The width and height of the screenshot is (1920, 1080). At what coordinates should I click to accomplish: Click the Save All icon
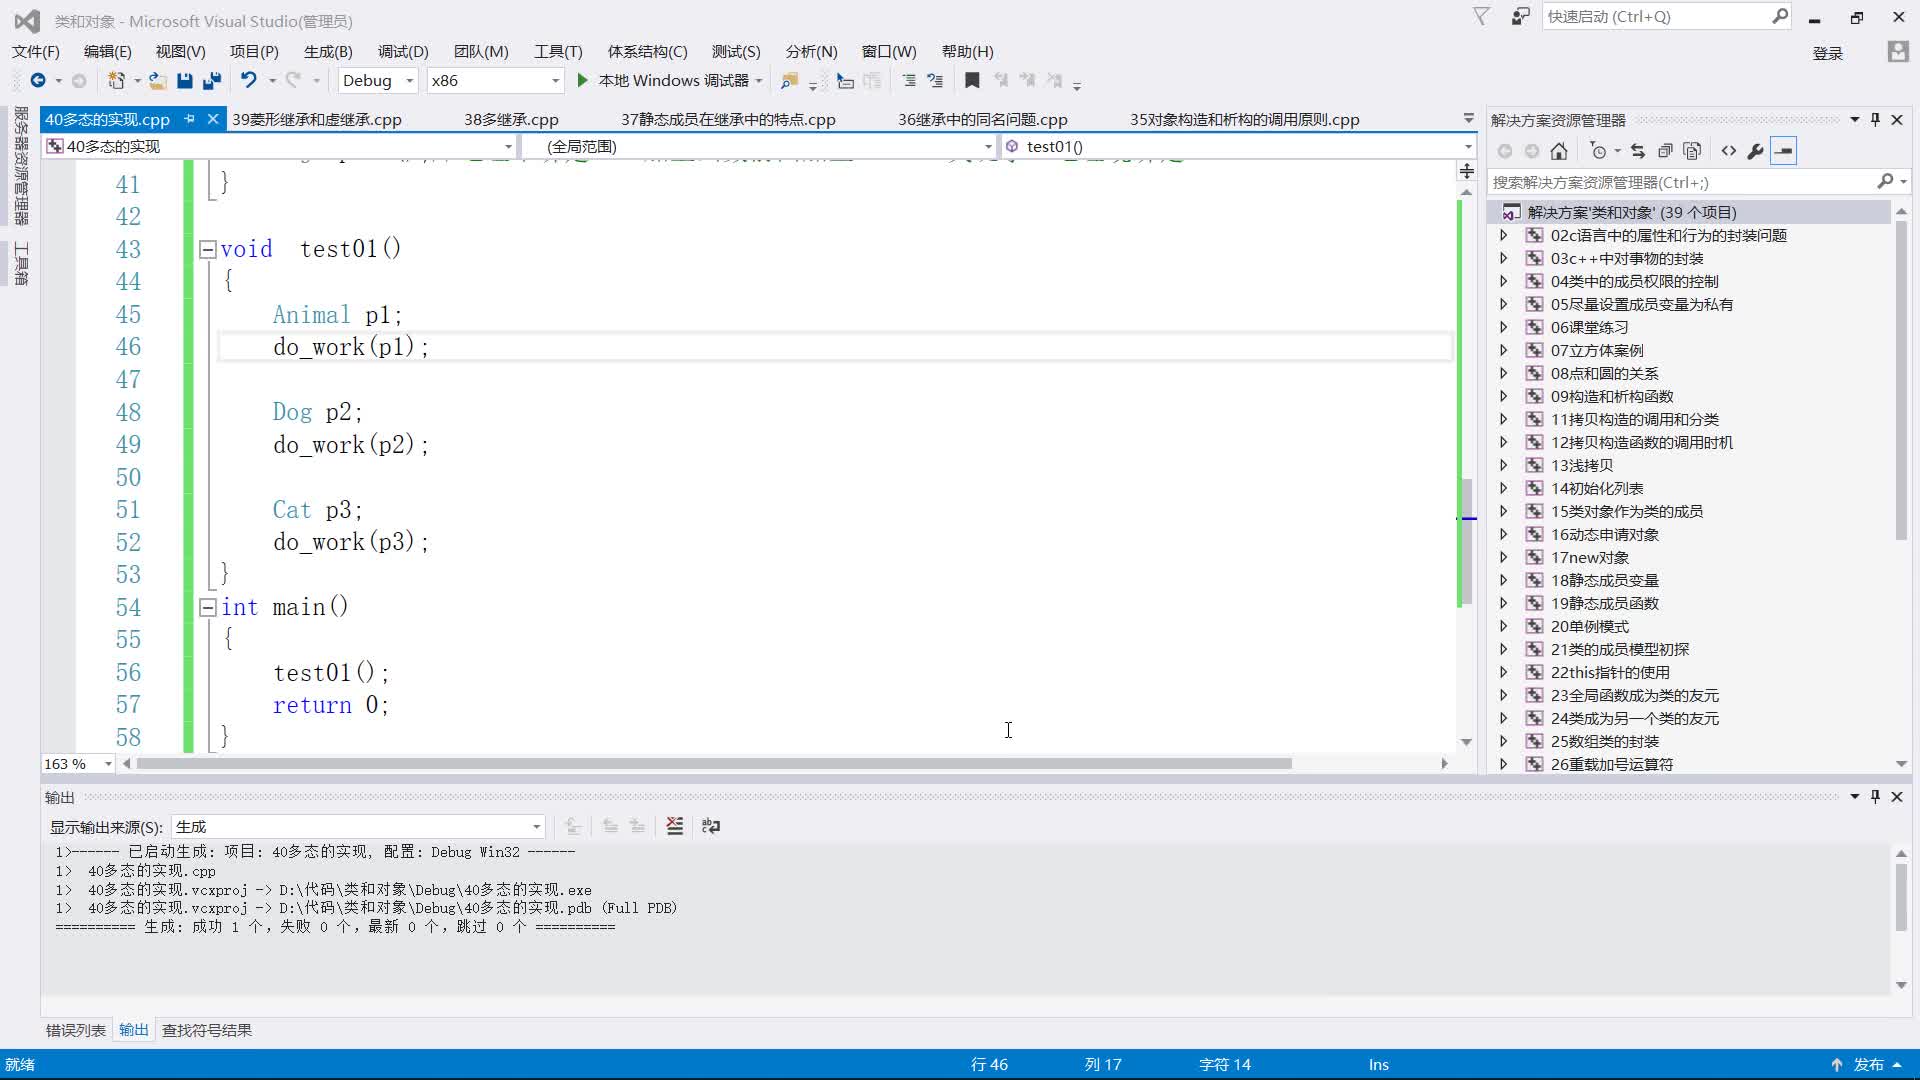[211, 80]
